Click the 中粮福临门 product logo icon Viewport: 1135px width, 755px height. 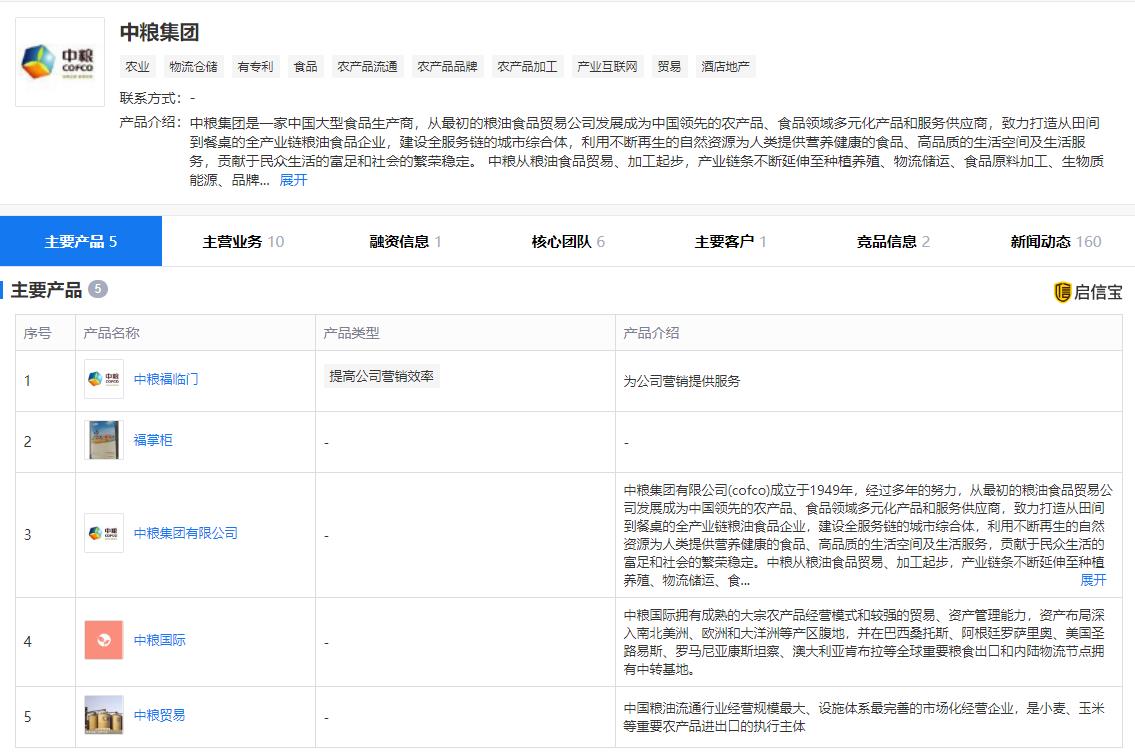[x=104, y=379]
